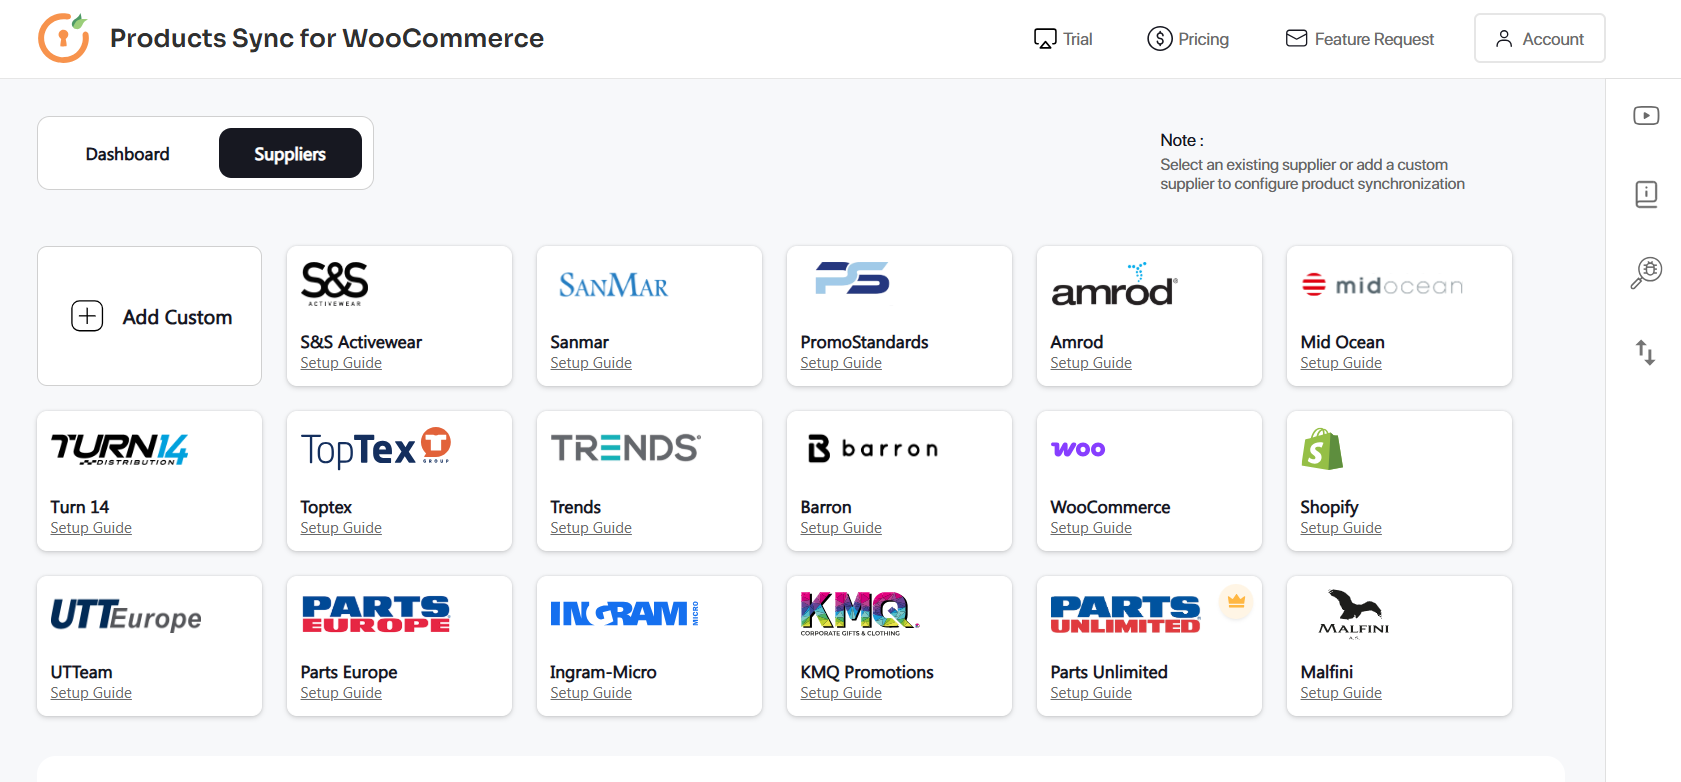Select the Parts Unlimited supplier name
1681x782 pixels.
(x=1109, y=672)
